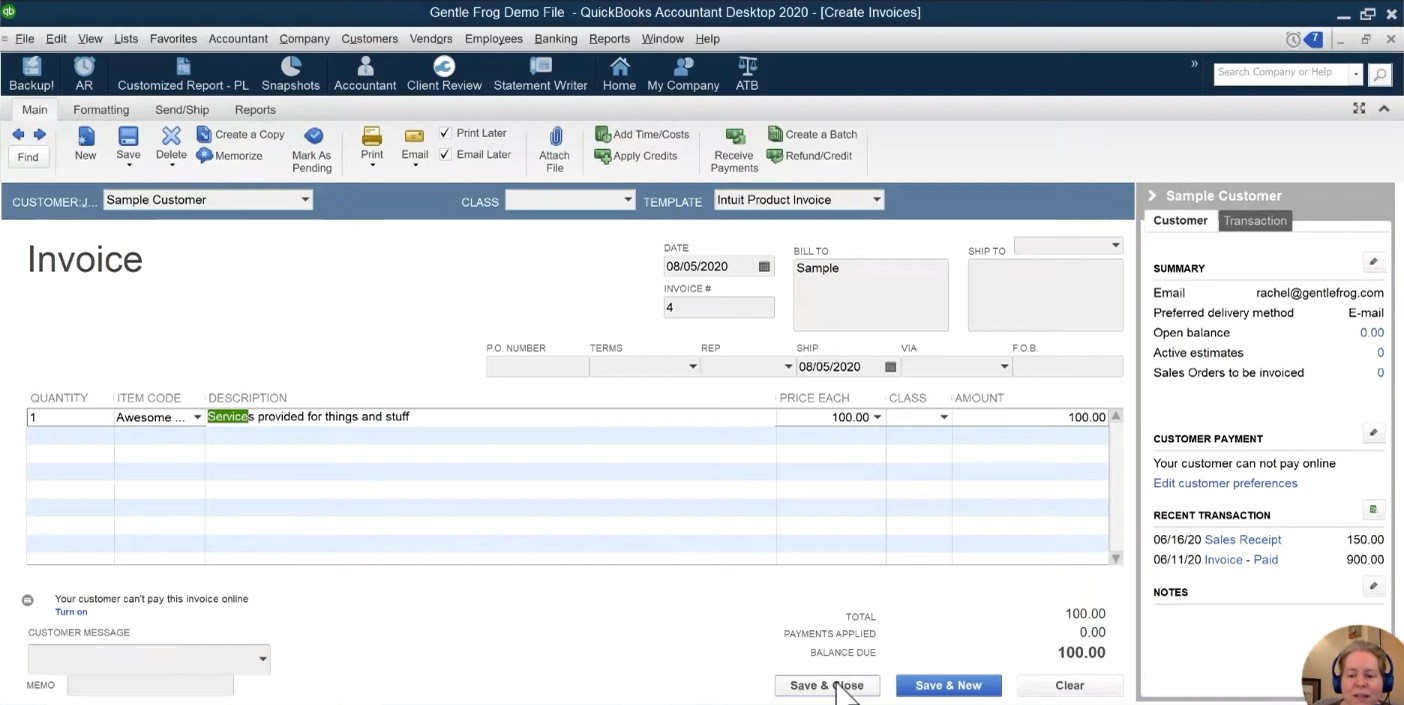Click Edit customer preferences link

pyautogui.click(x=1225, y=483)
